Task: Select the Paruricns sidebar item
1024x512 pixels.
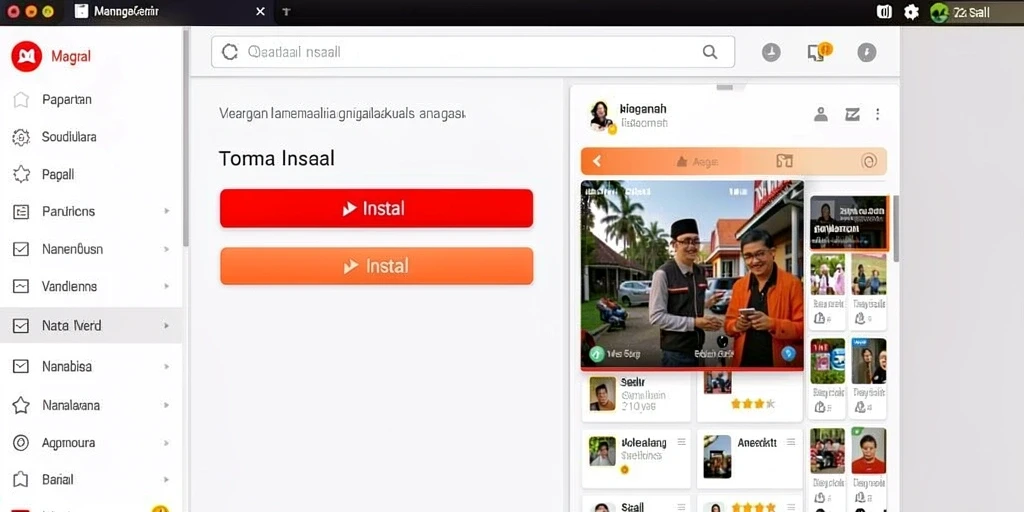Action: (69, 212)
